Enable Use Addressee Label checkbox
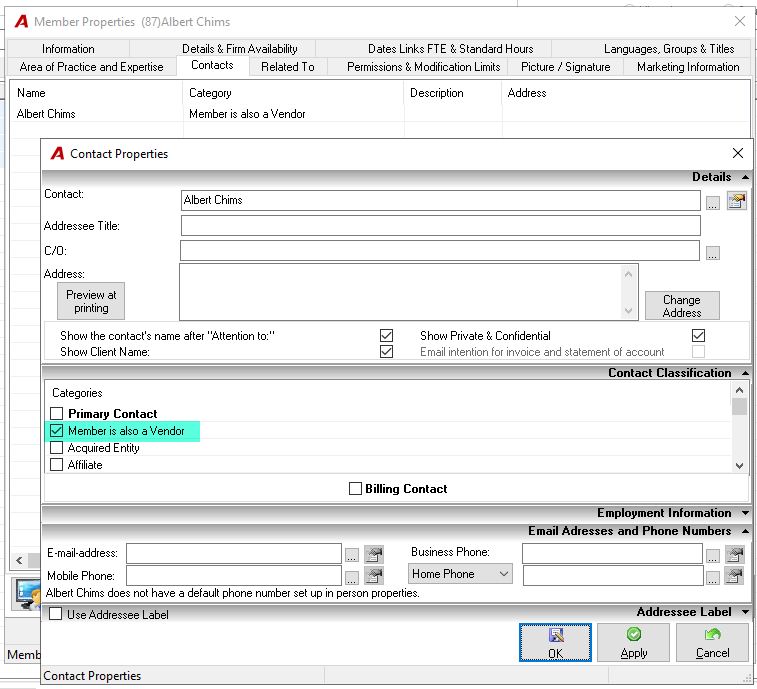Screen dimensions: 757x689 click(x=56, y=614)
